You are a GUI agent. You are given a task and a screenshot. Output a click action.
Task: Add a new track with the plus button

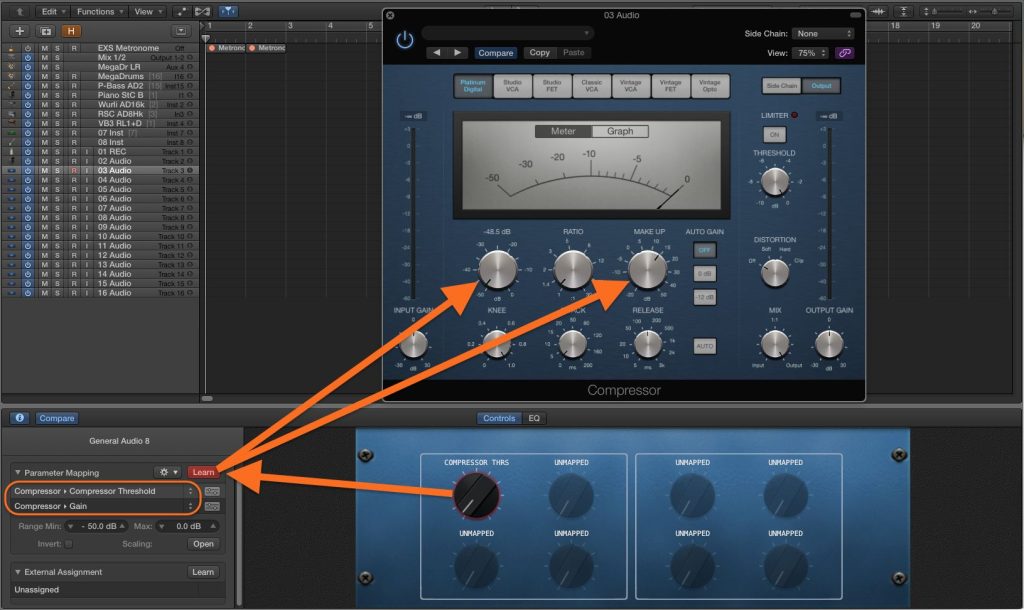click(x=20, y=31)
